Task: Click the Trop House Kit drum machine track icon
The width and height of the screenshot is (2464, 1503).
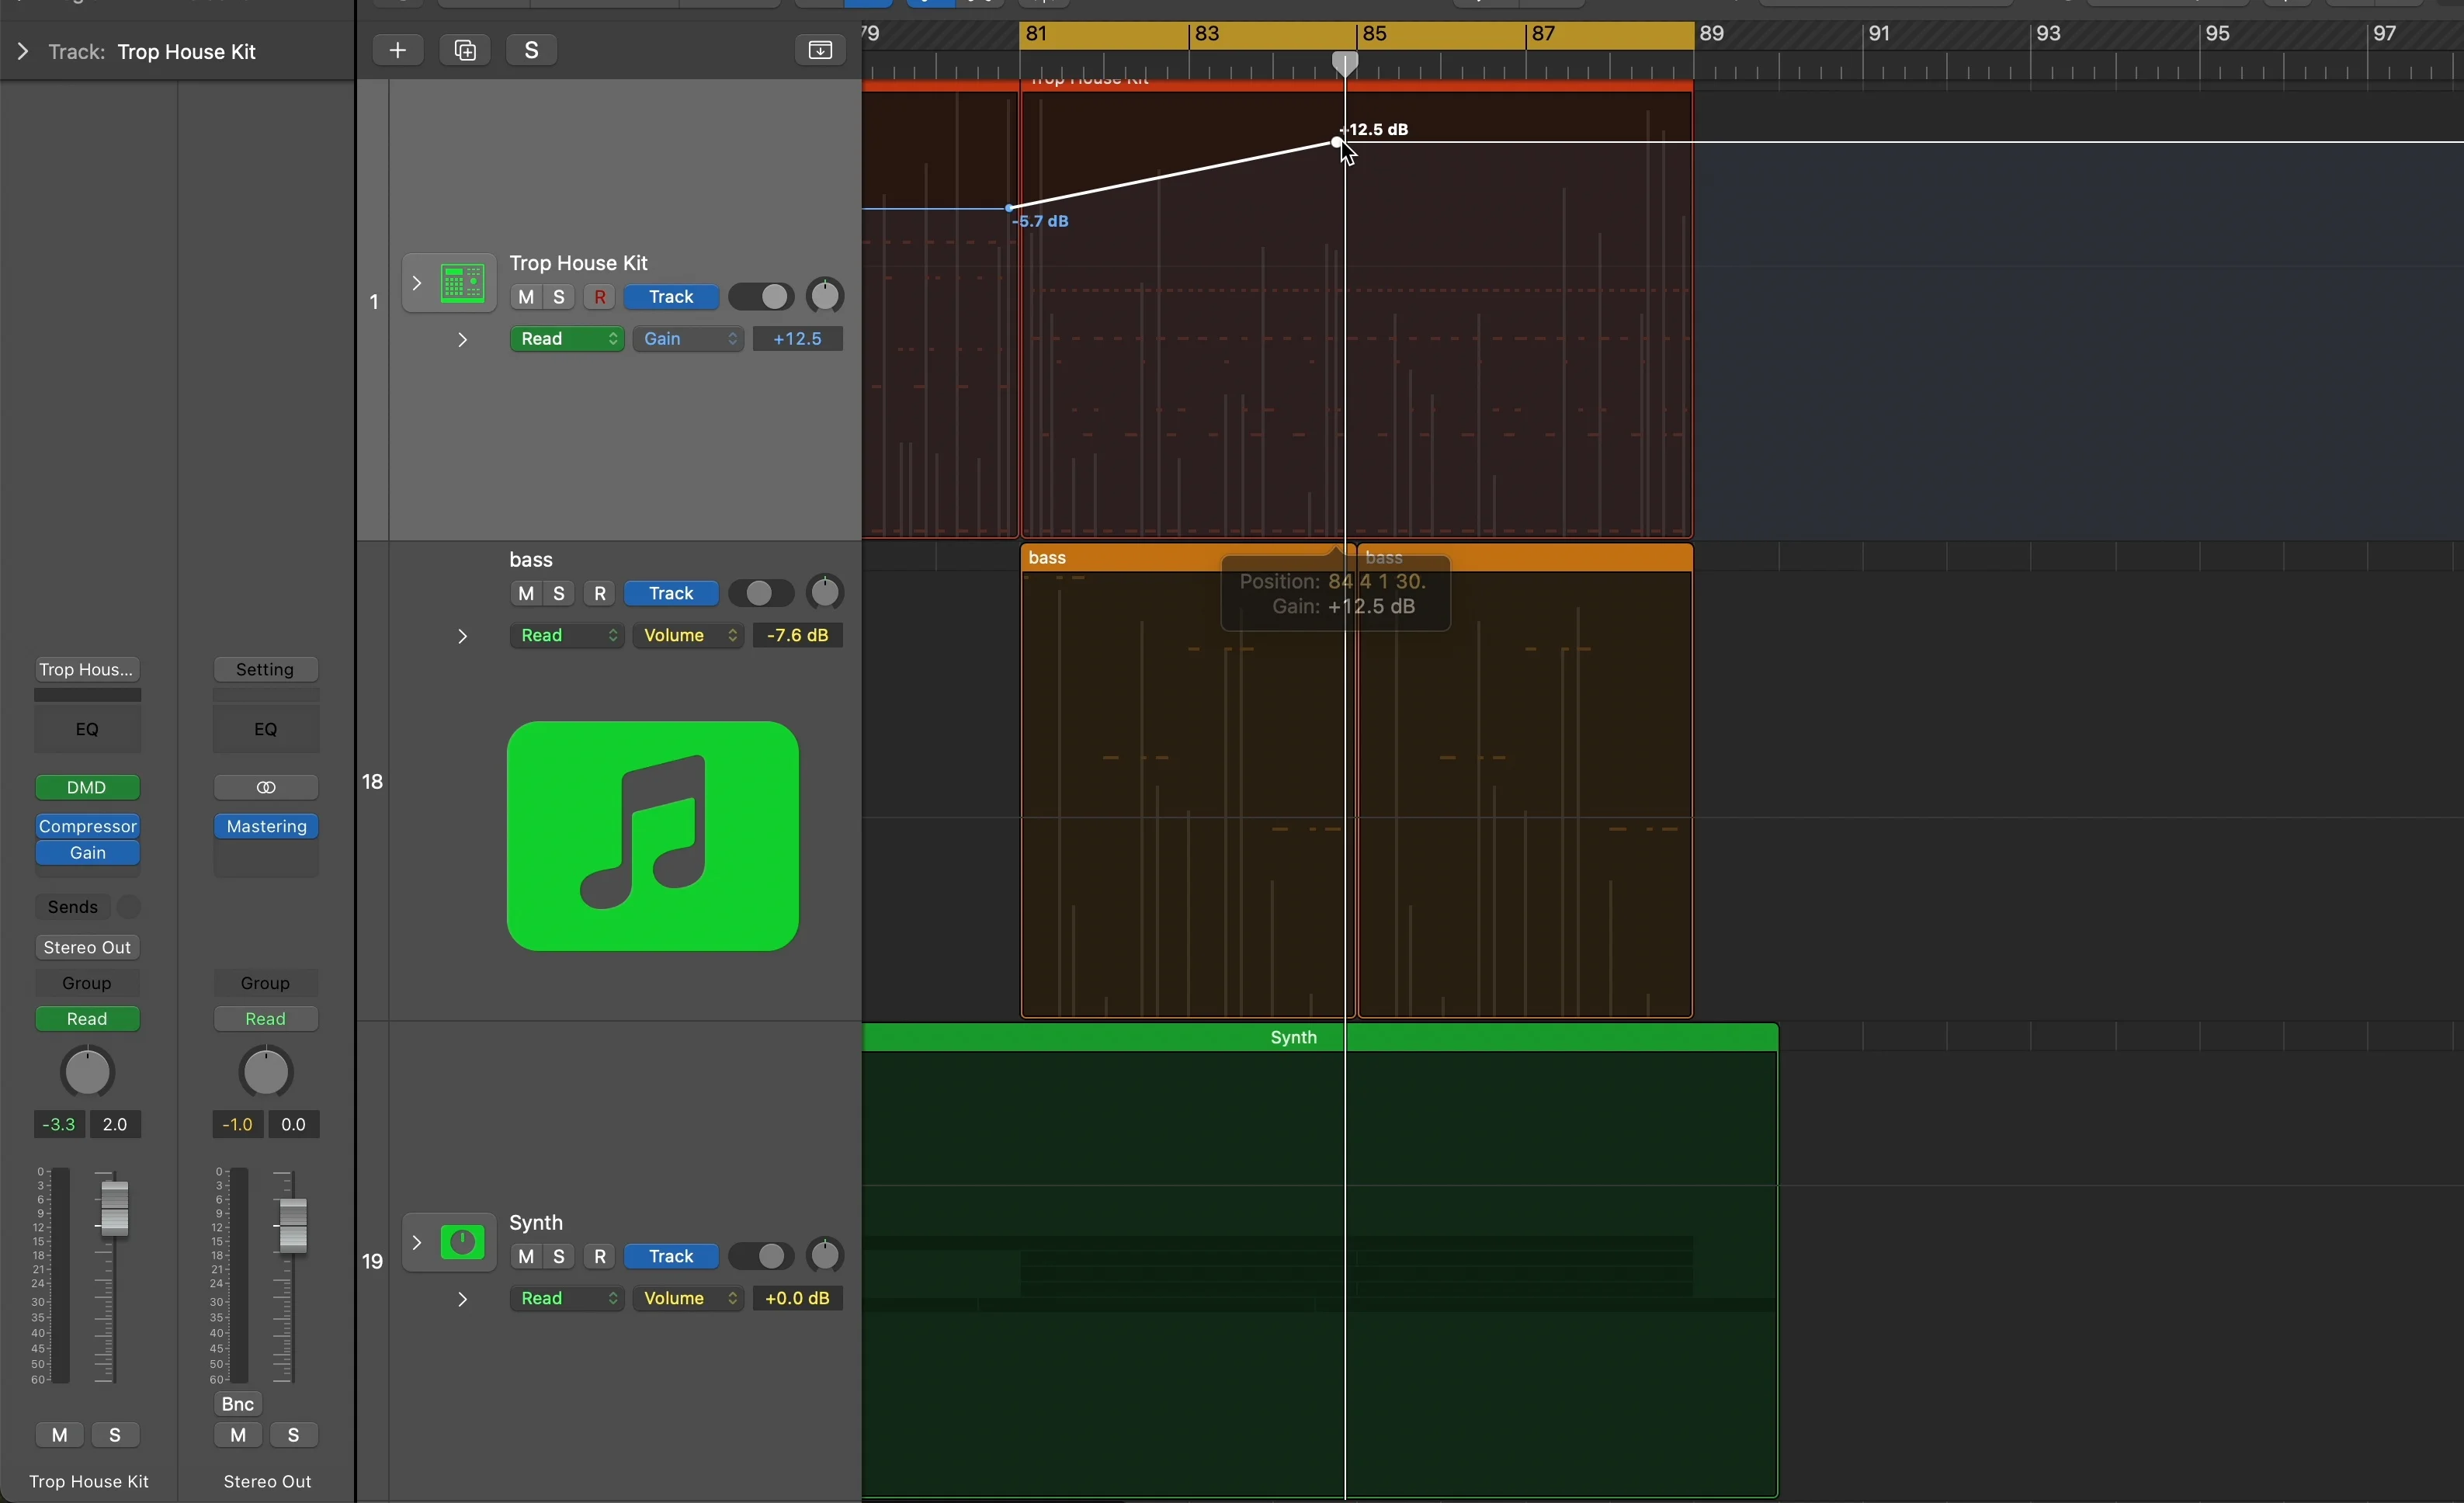Action: 462,281
